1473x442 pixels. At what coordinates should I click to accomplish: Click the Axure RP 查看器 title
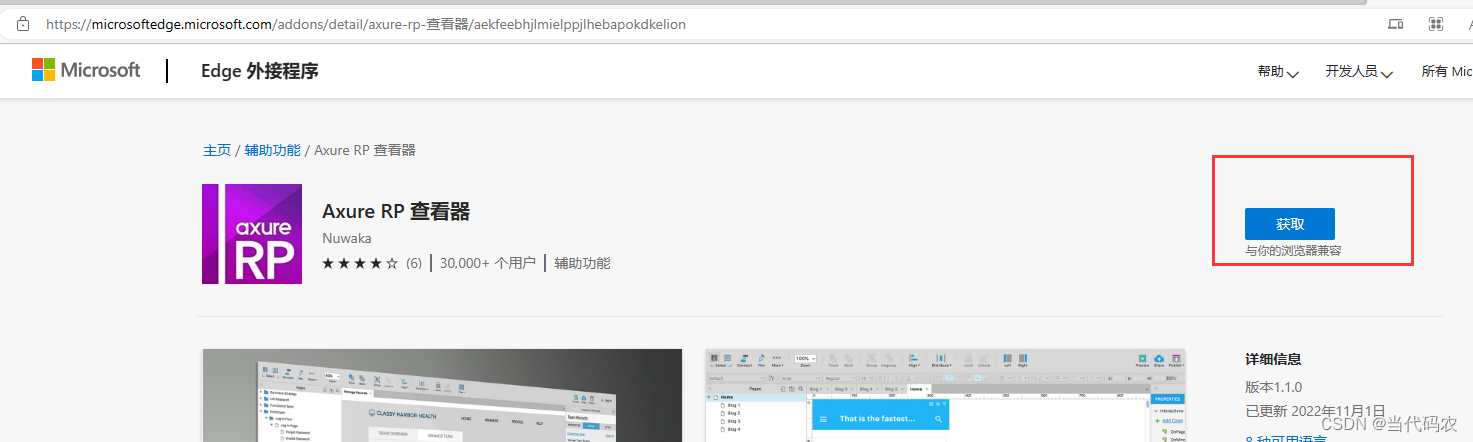click(x=396, y=211)
